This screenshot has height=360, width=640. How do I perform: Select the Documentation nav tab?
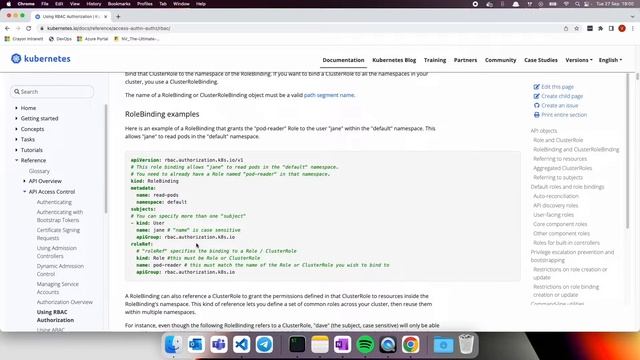click(343, 60)
